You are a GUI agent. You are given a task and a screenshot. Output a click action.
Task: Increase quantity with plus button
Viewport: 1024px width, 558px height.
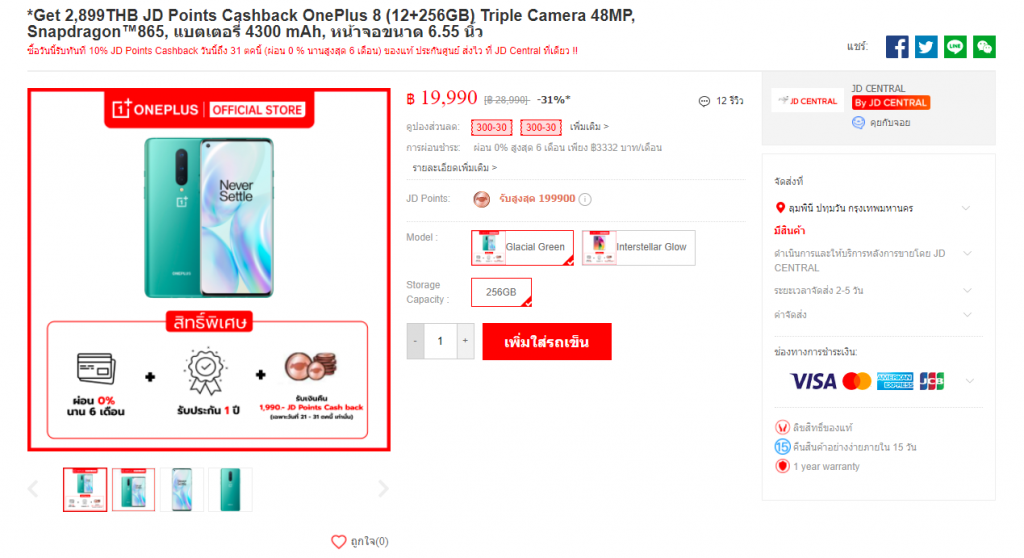point(465,341)
